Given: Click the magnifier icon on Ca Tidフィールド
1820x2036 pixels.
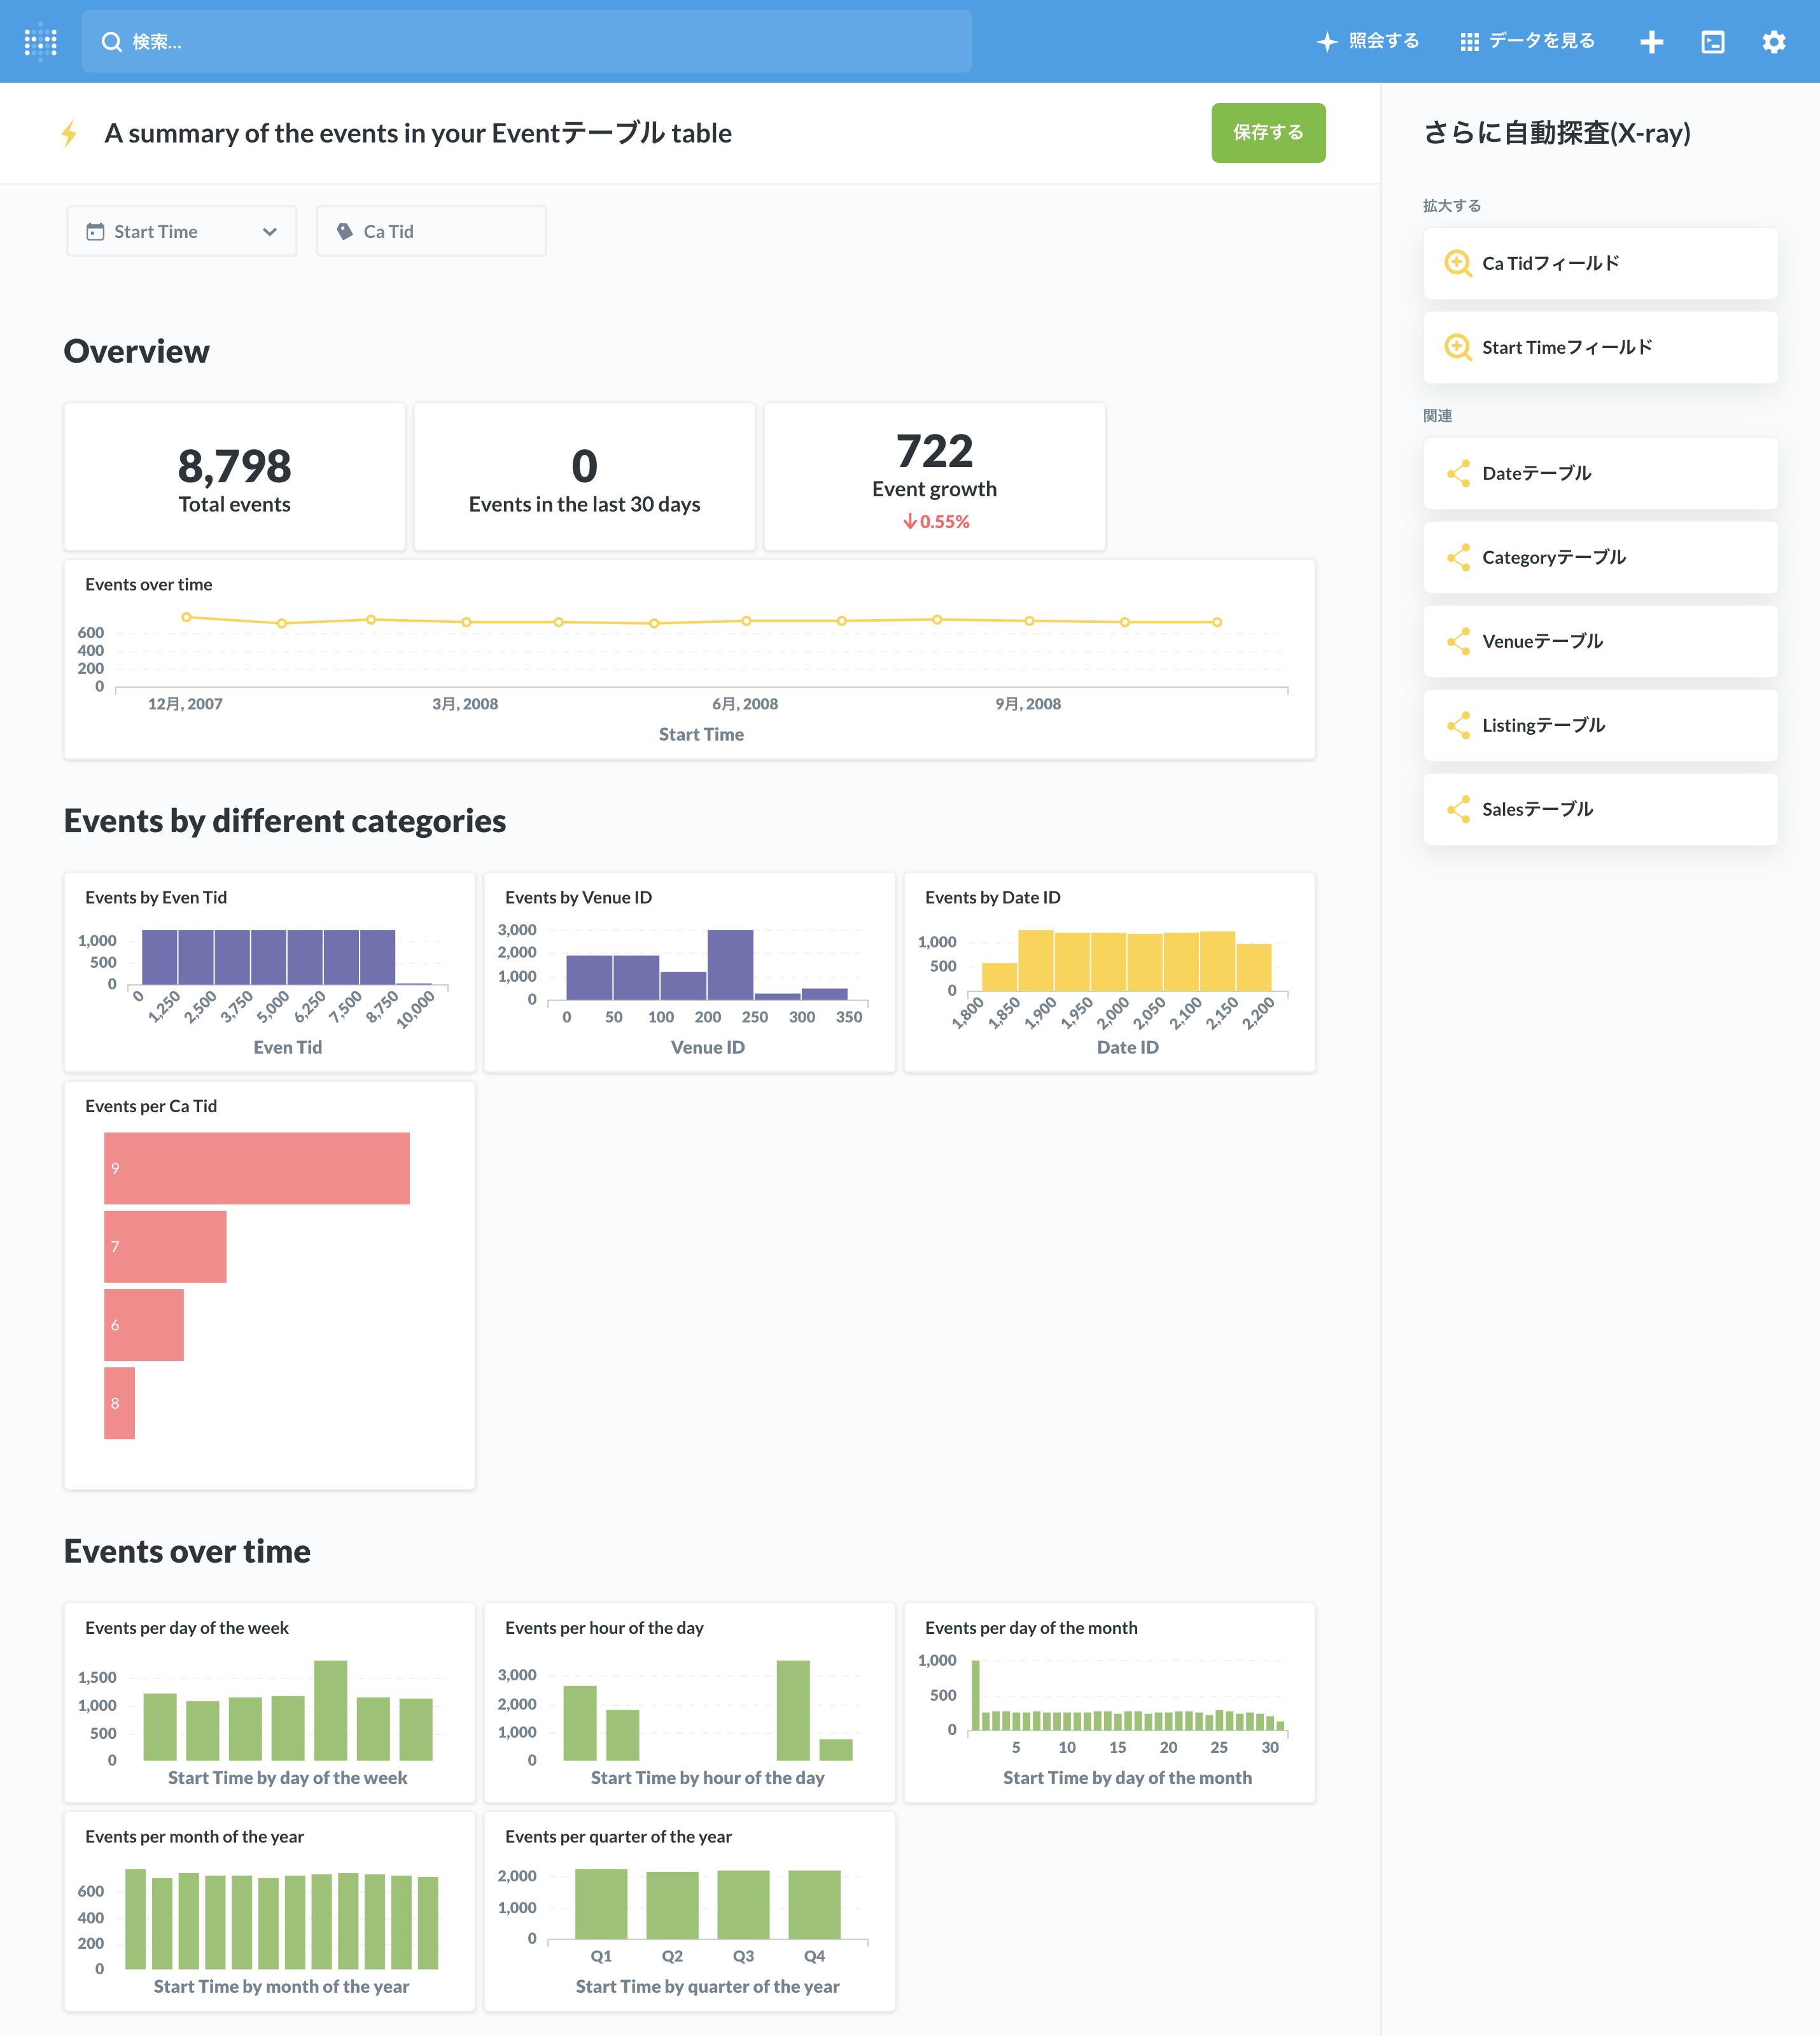Looking at the screenshot, I should (x=1457, y=263).
